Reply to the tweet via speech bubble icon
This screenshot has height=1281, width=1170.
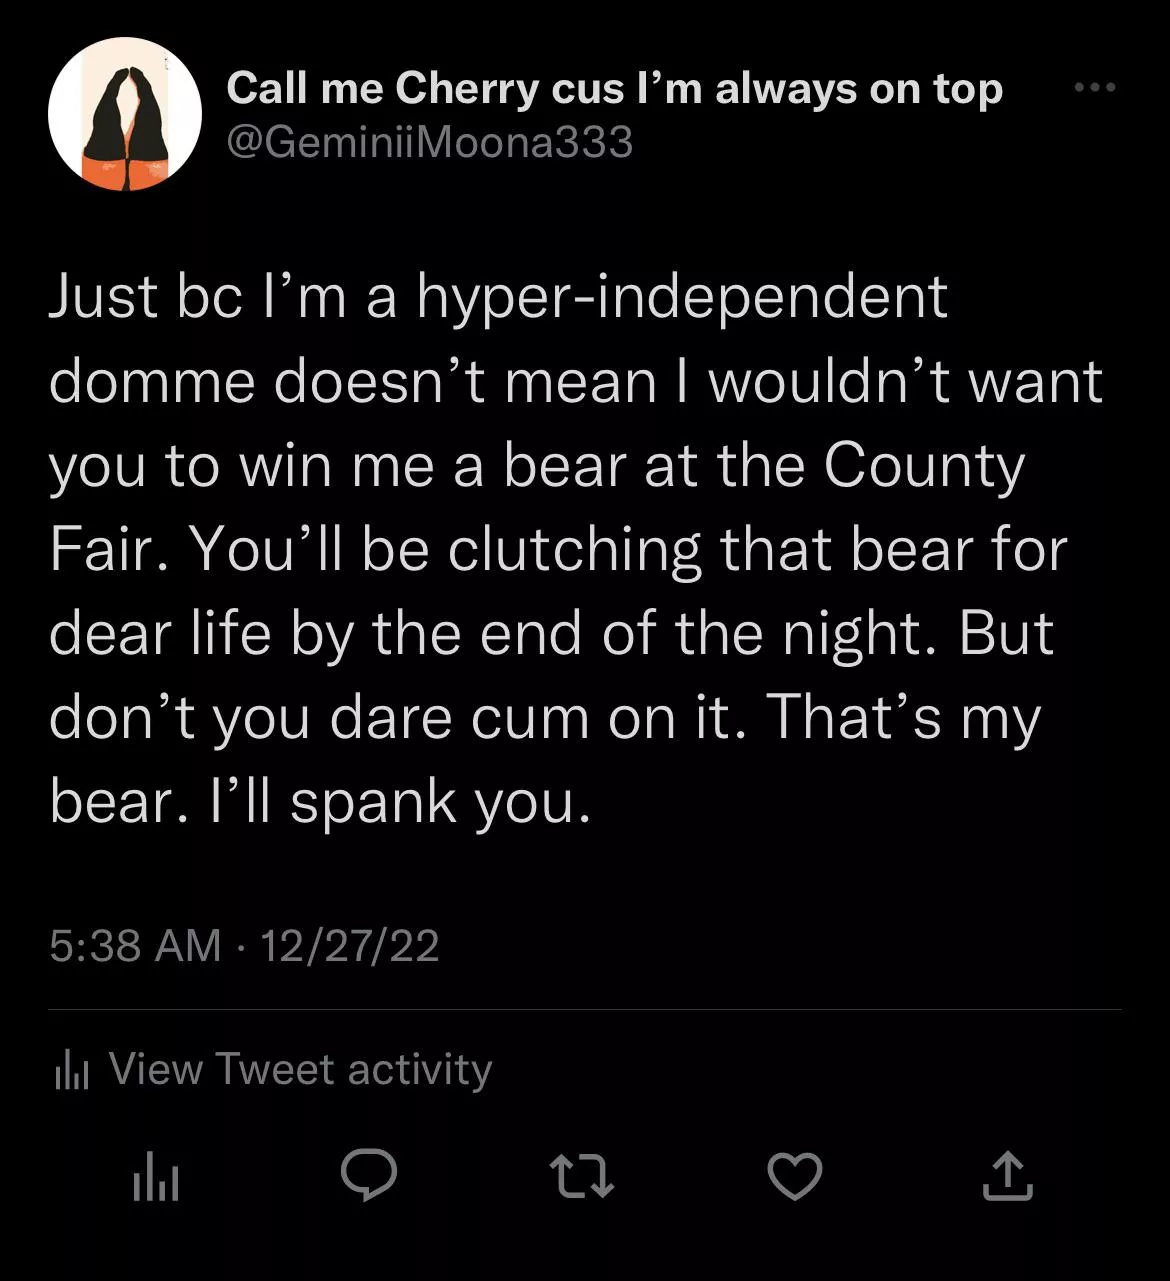(x=368, y=1175)
